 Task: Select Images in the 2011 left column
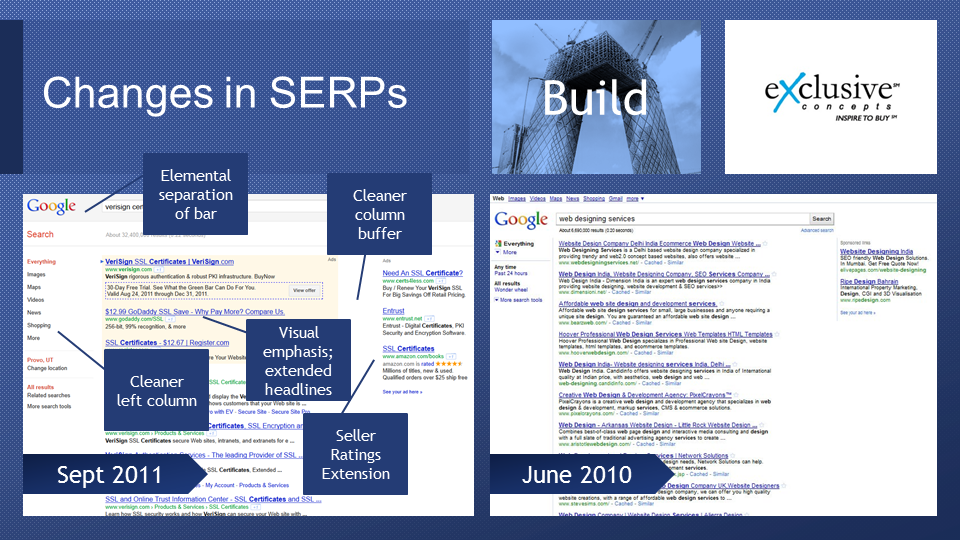pyautogui.click(x=36, y=274)
